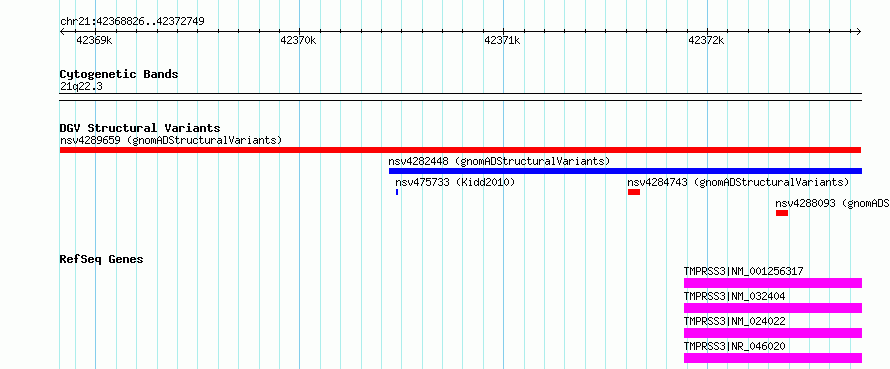
Task: Click the 42370k ruler label
Action: click(298, 40)
